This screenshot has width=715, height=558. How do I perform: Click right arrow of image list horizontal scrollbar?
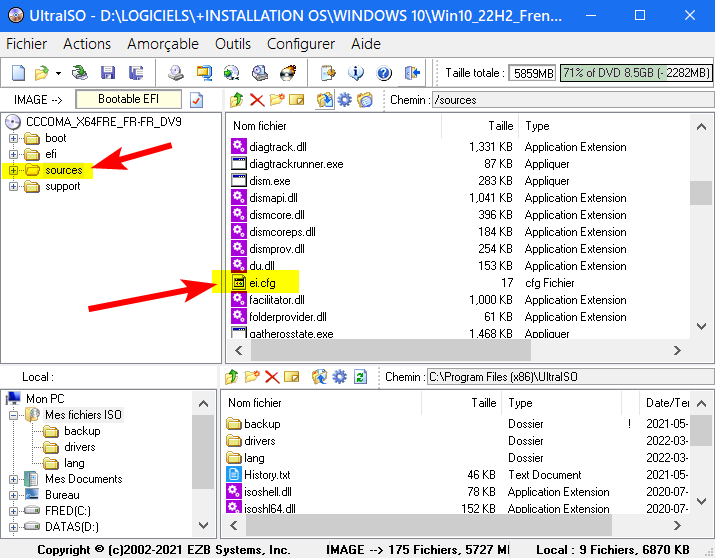677,350
